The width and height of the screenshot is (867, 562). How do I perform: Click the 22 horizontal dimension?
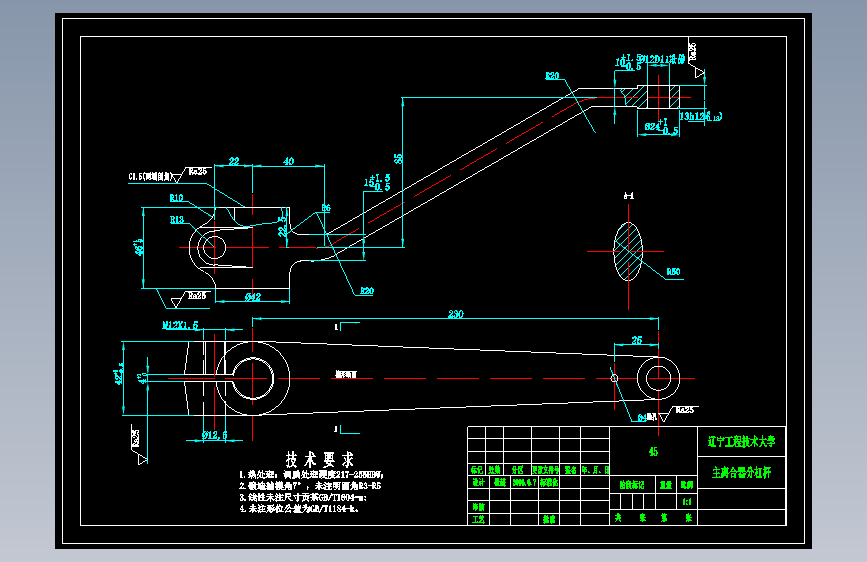click(234, 161)
